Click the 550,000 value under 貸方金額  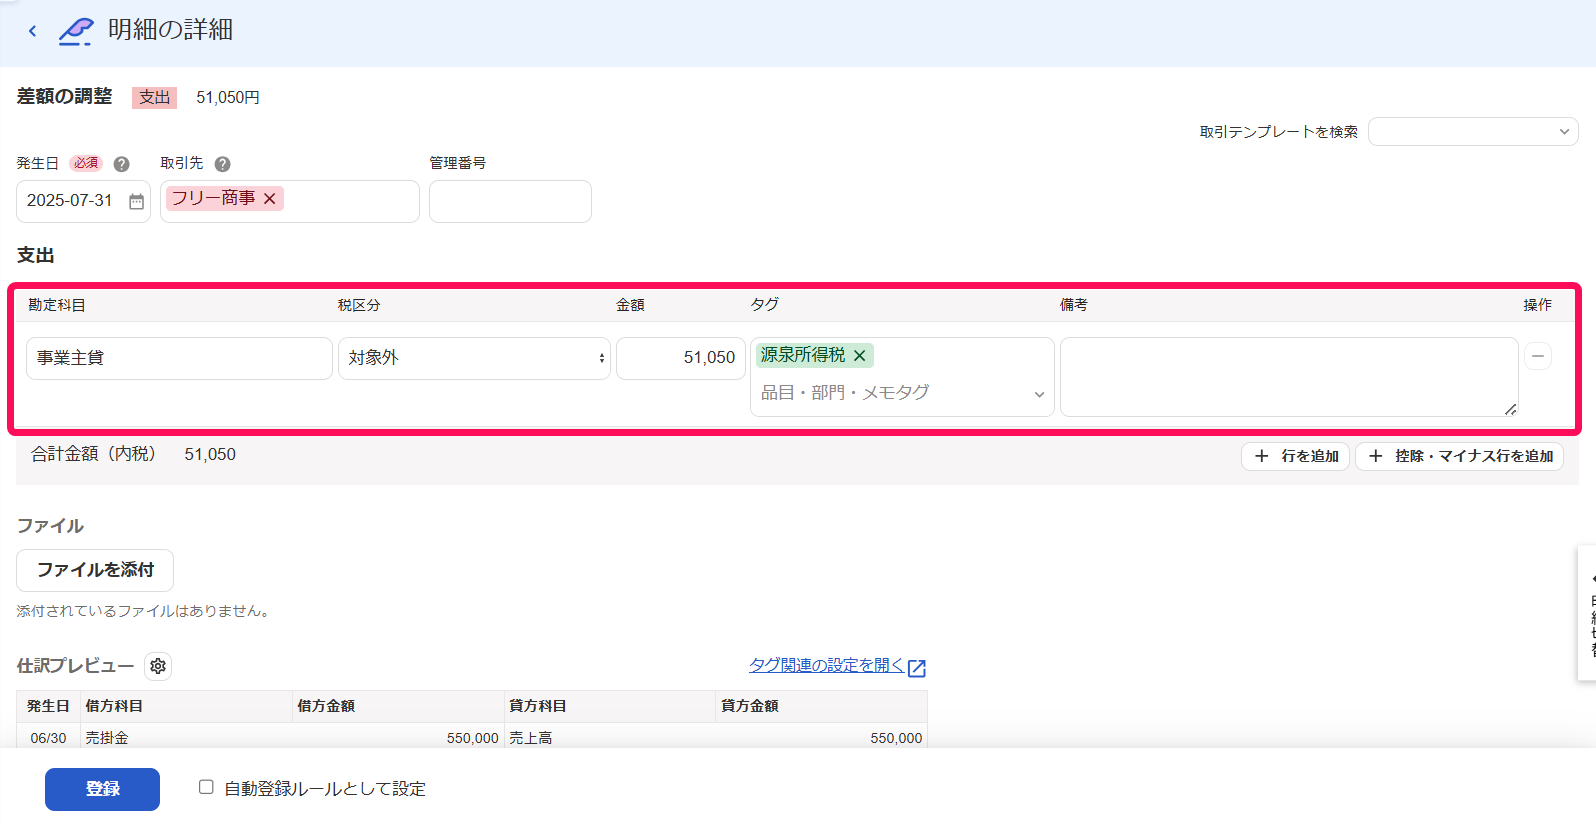896,738
